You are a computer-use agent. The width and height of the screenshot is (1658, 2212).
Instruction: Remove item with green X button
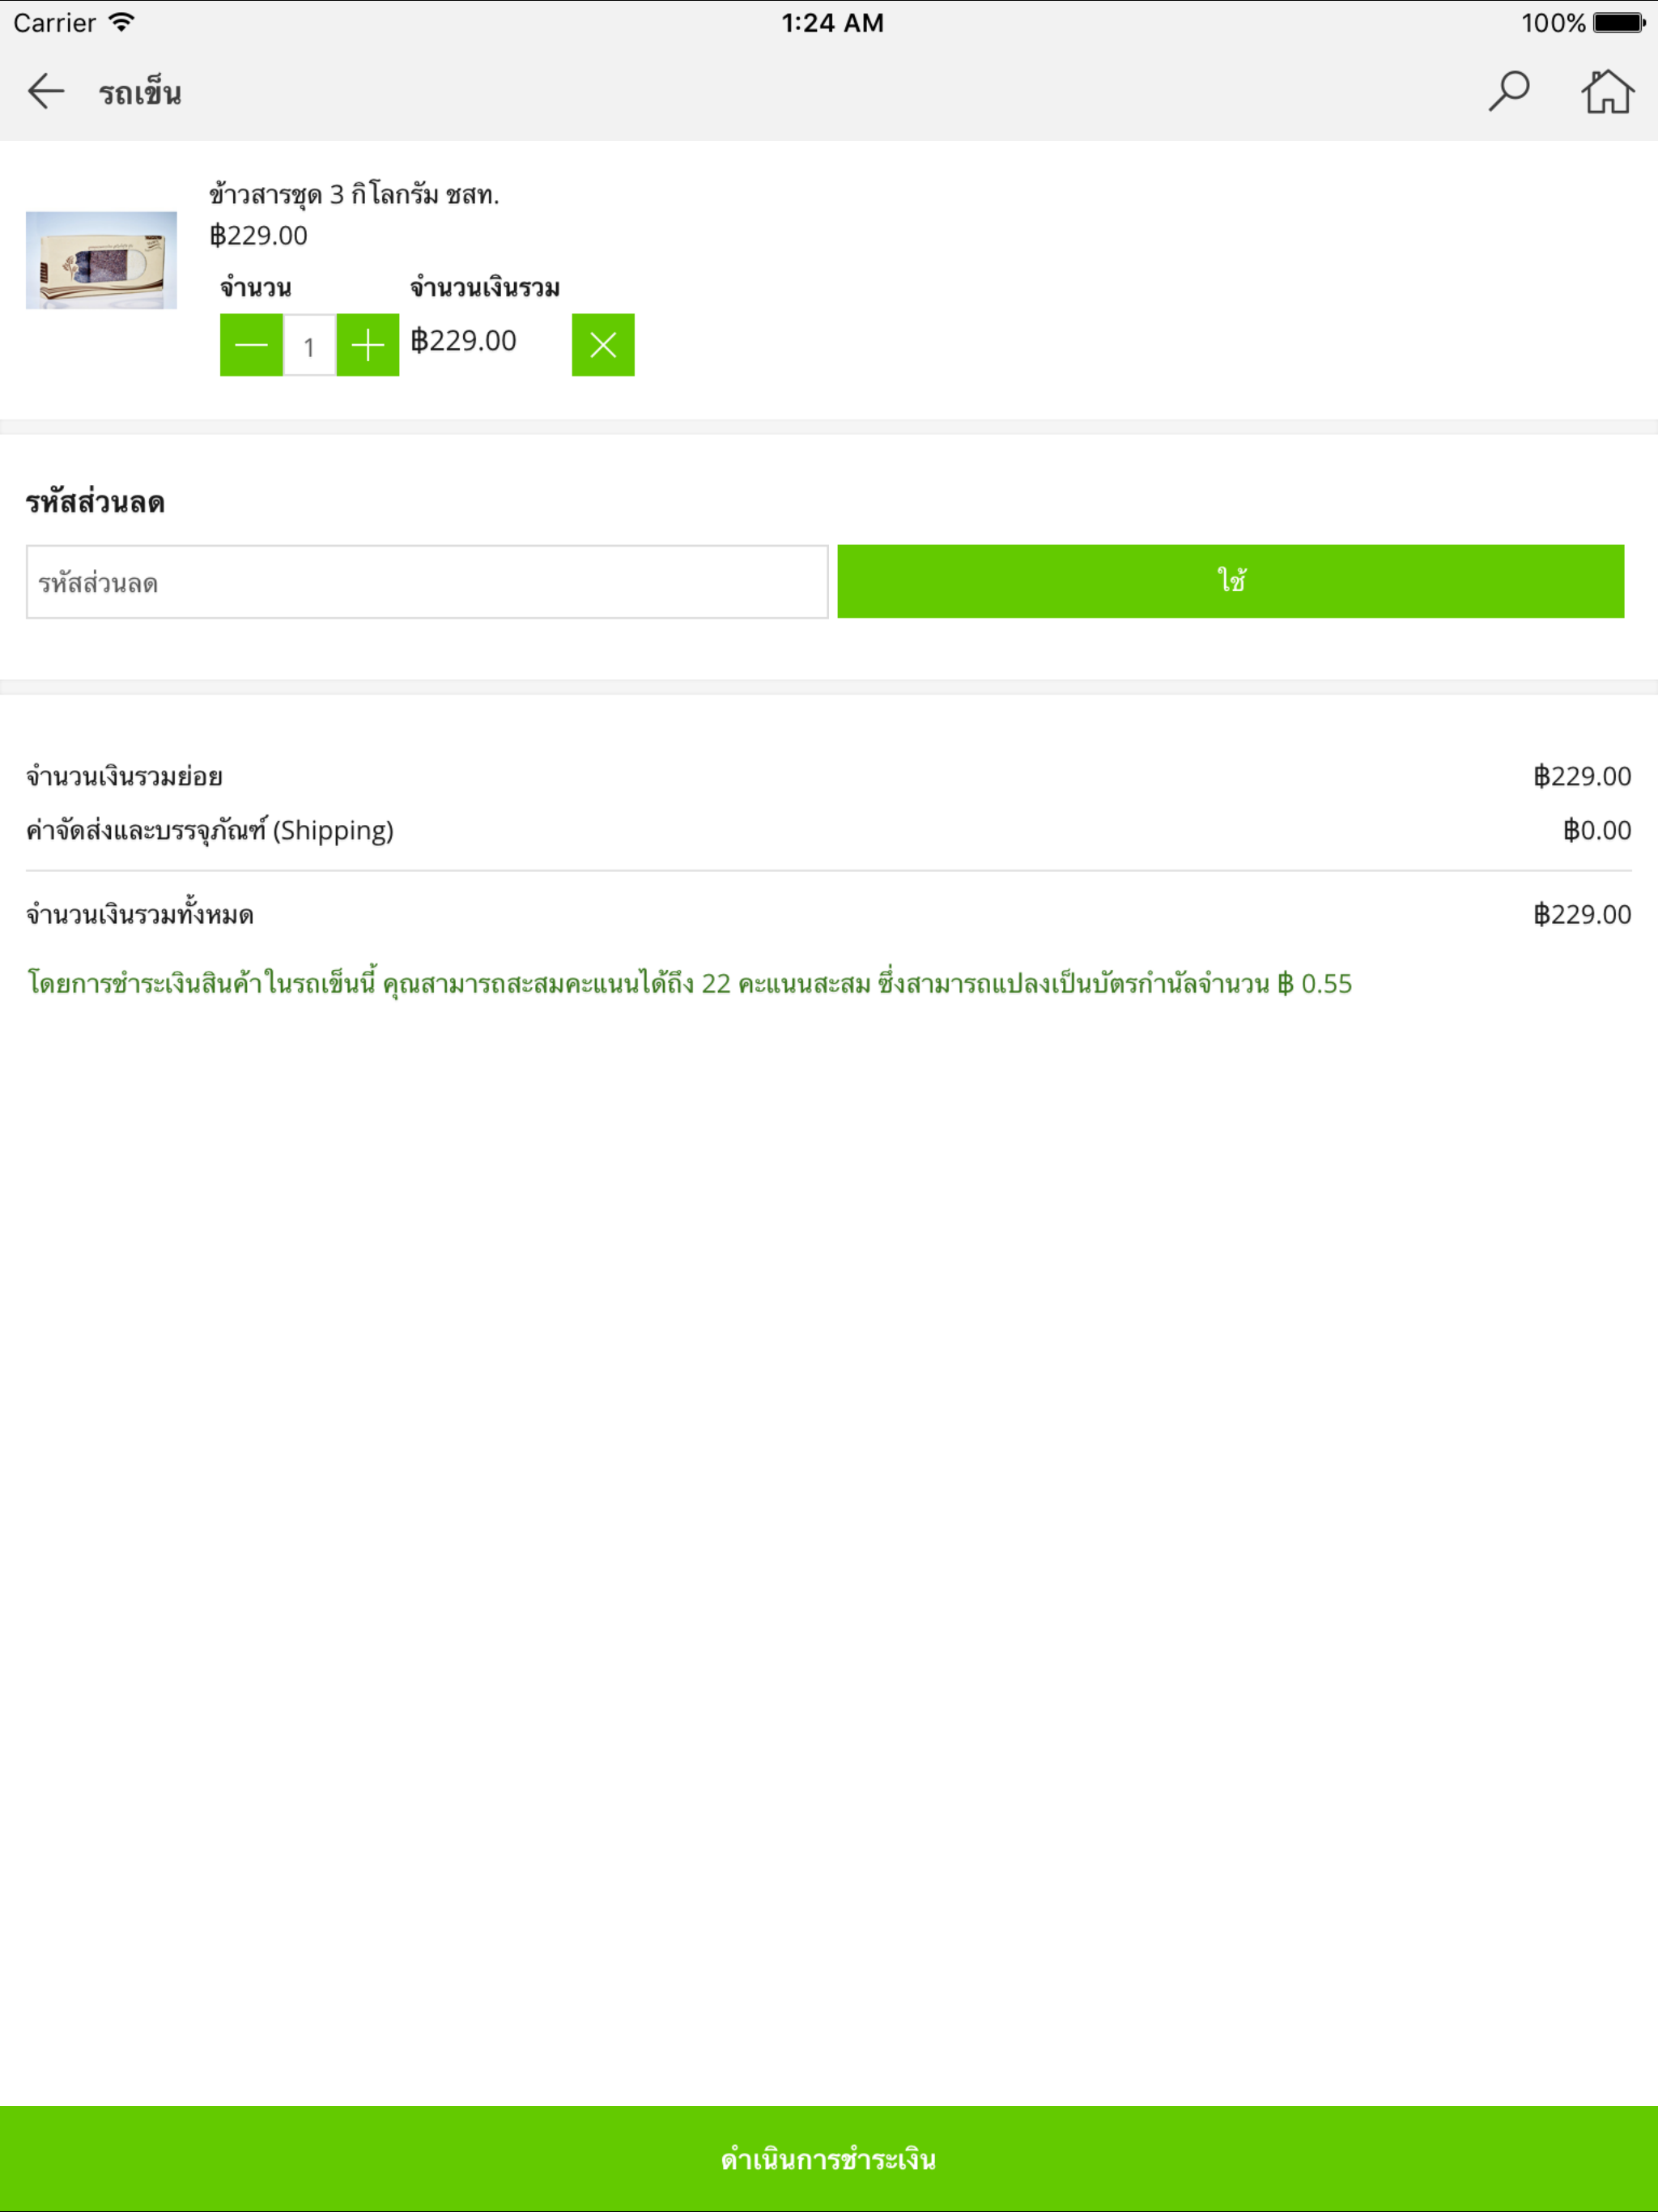click(603, 345)
